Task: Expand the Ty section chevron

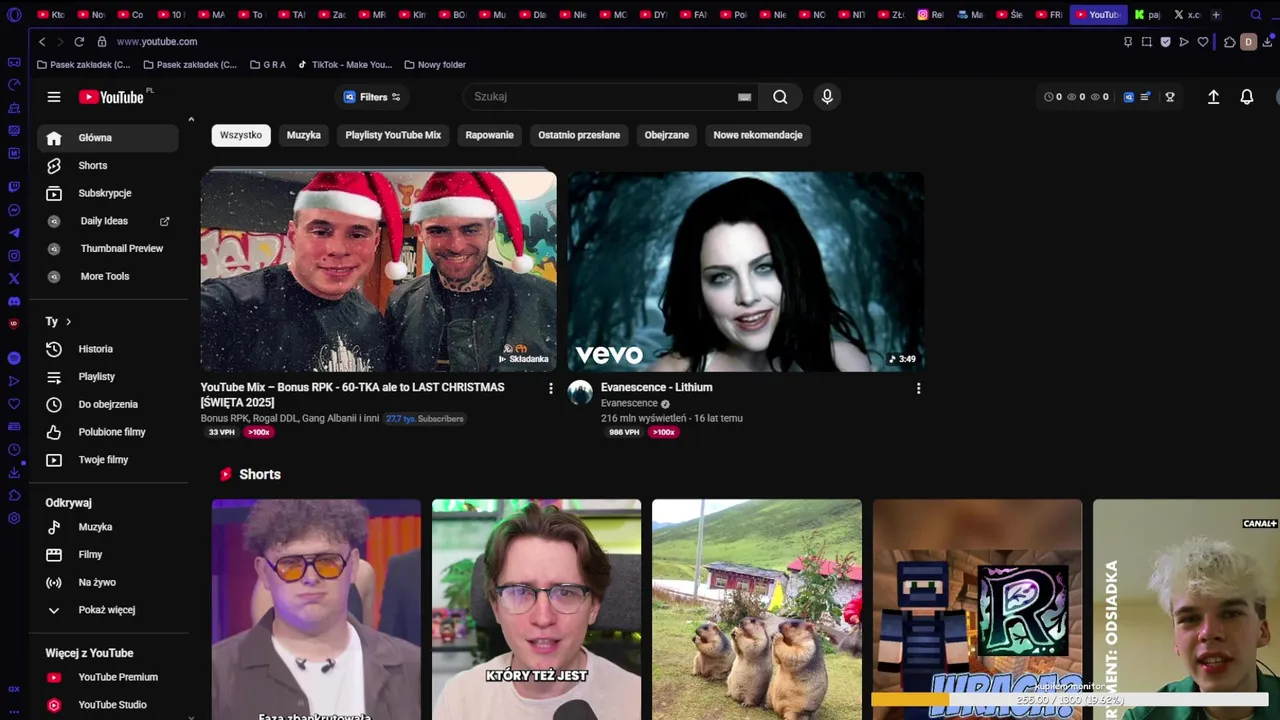Action: pos(68,321)
